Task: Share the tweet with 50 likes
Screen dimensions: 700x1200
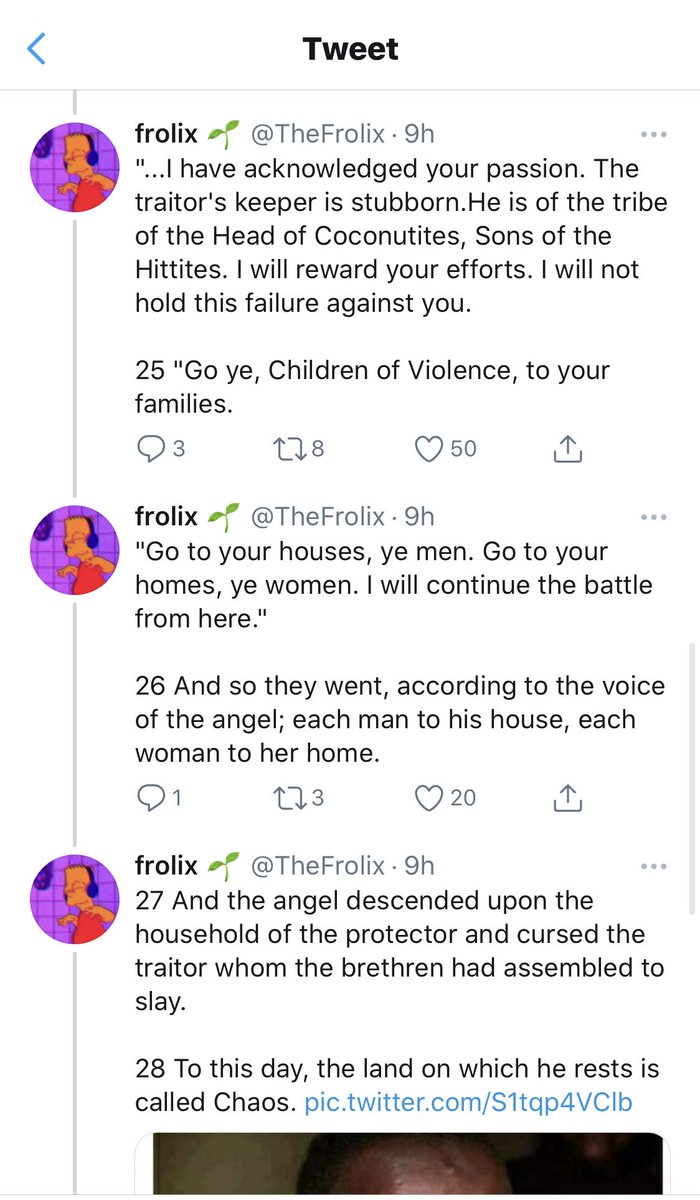Action: [x=567, y=450]
